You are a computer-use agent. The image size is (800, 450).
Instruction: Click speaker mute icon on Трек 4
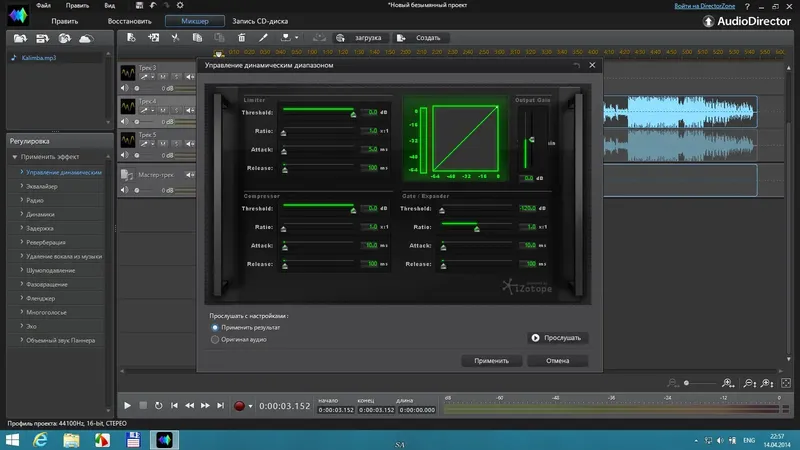[126, 122]
